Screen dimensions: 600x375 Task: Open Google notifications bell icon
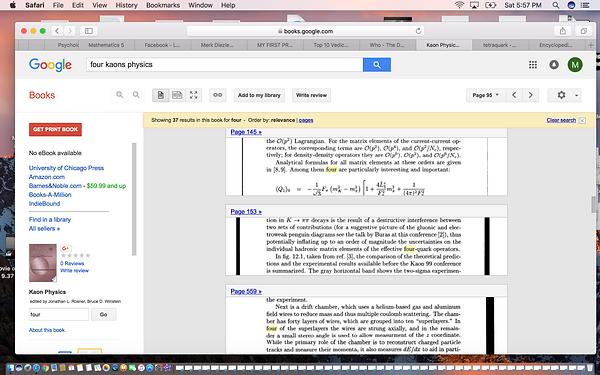pos(554,65)
